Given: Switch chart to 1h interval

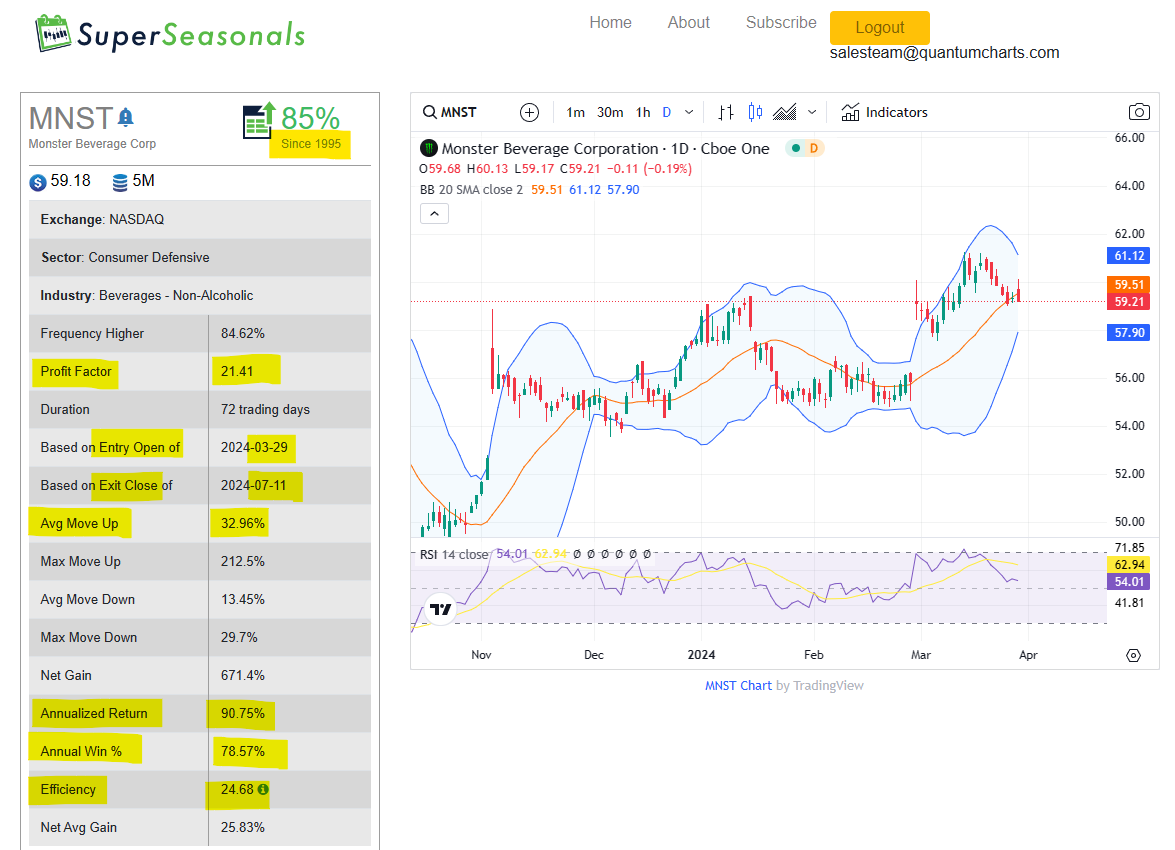Looking at the screenshot, I should click(x=643, y=112).
